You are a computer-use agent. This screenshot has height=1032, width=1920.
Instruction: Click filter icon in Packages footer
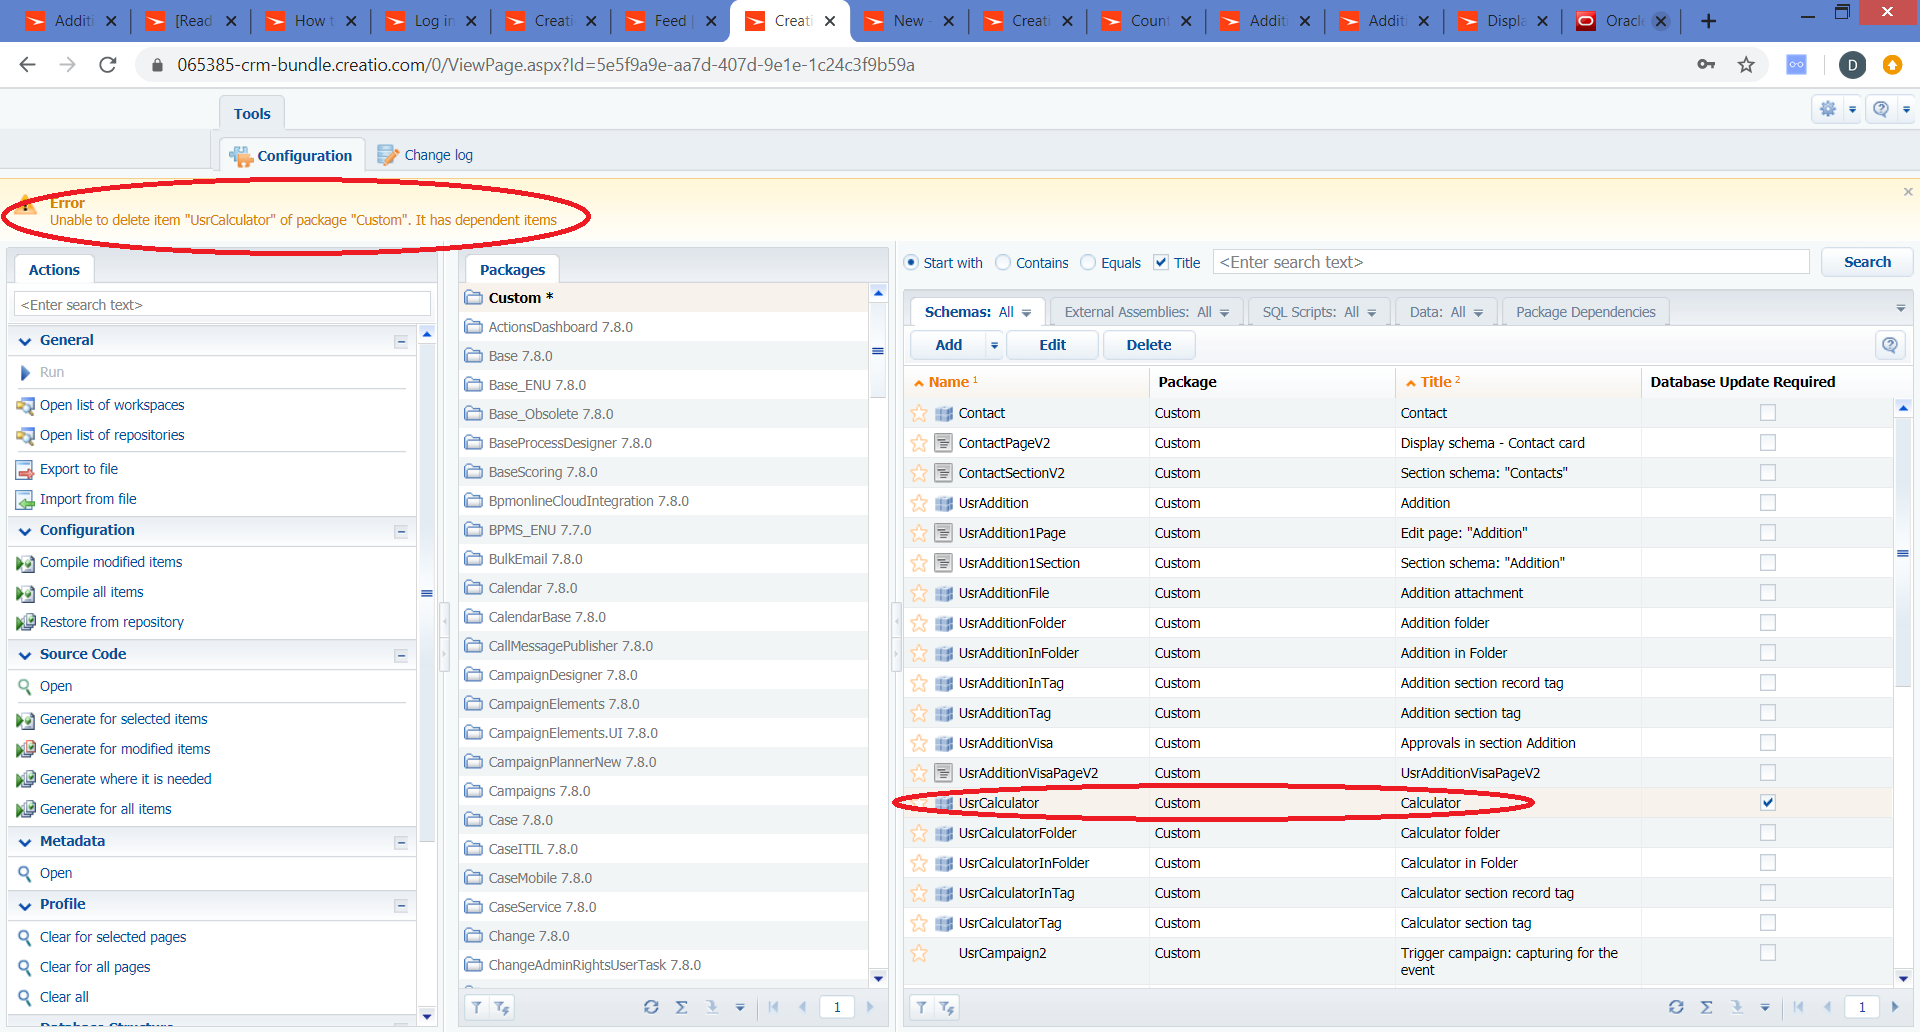point(476,1007)
